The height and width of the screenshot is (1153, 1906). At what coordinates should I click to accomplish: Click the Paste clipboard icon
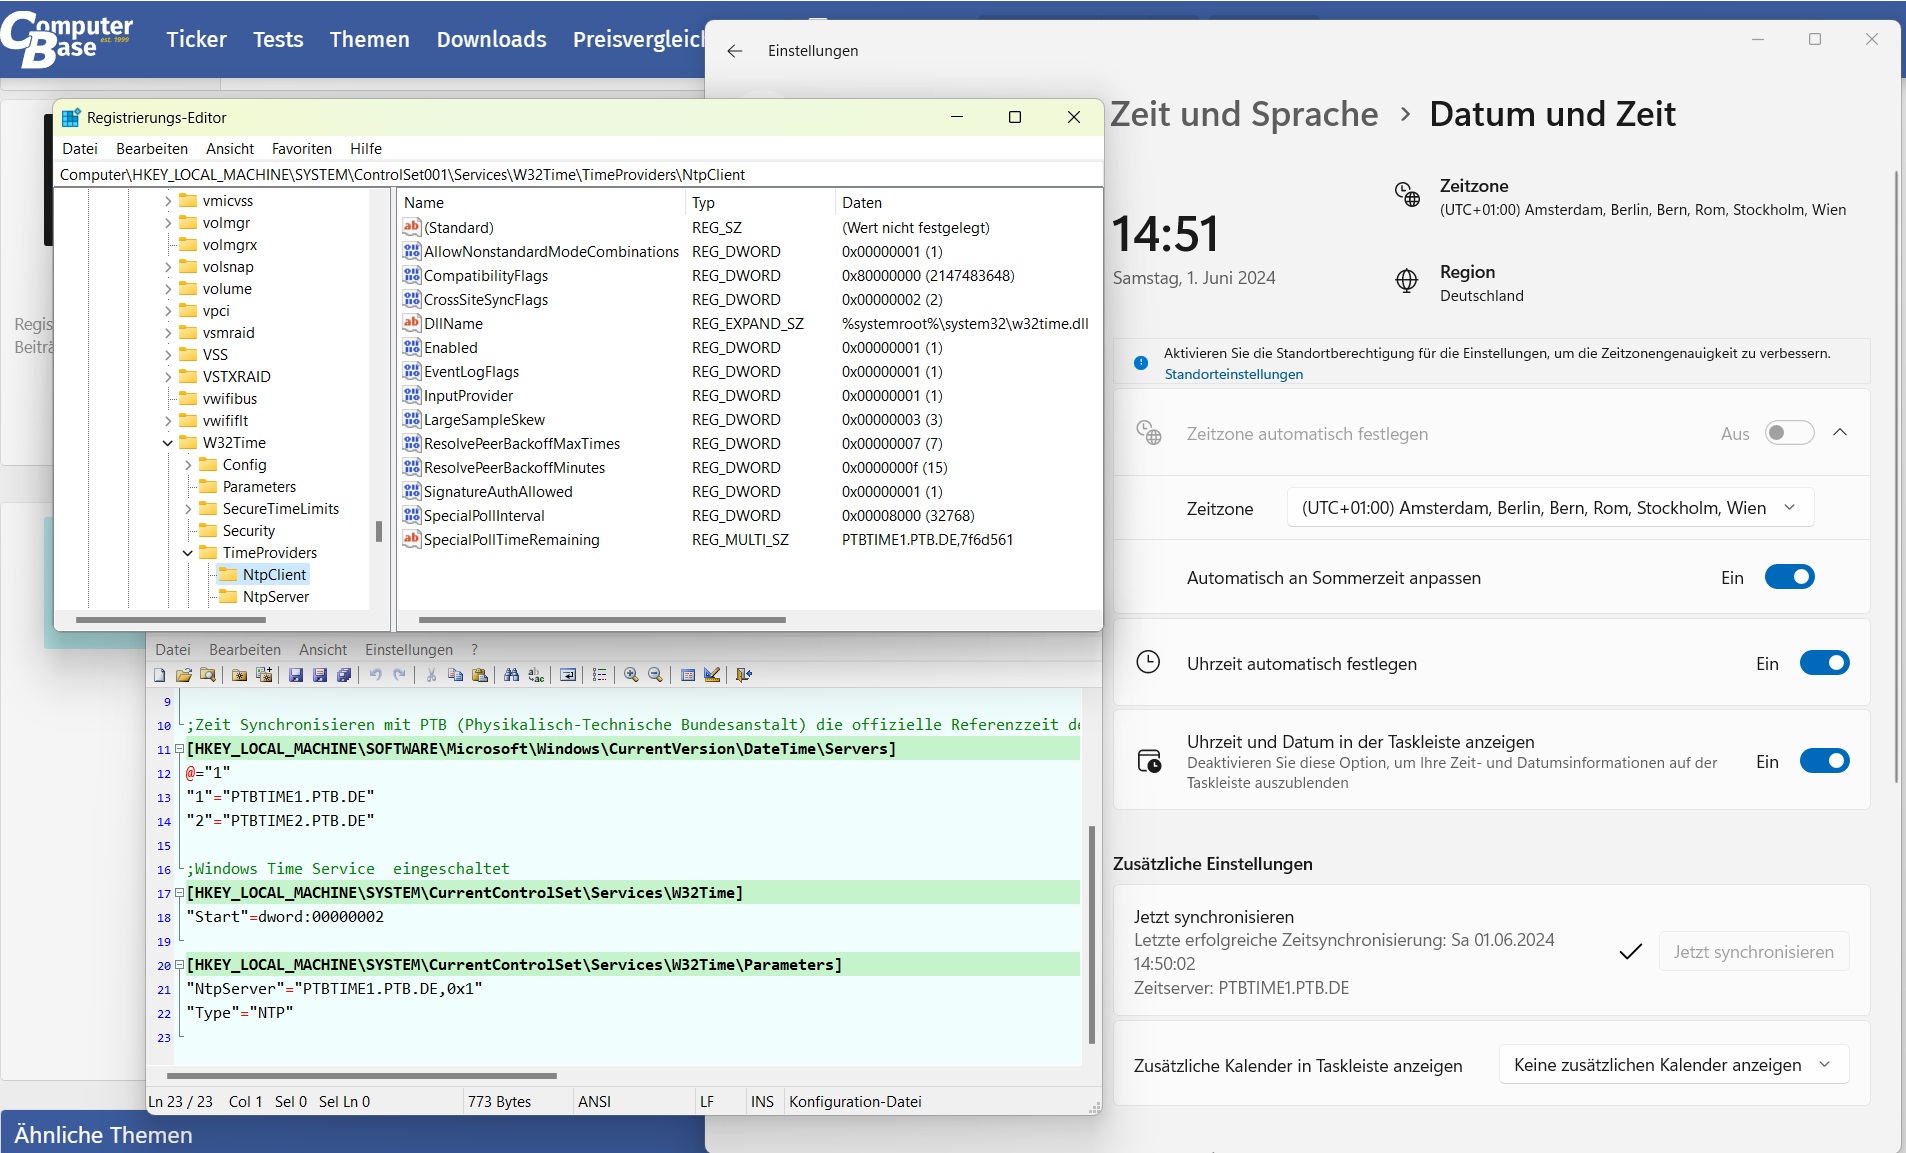point(480,675)
